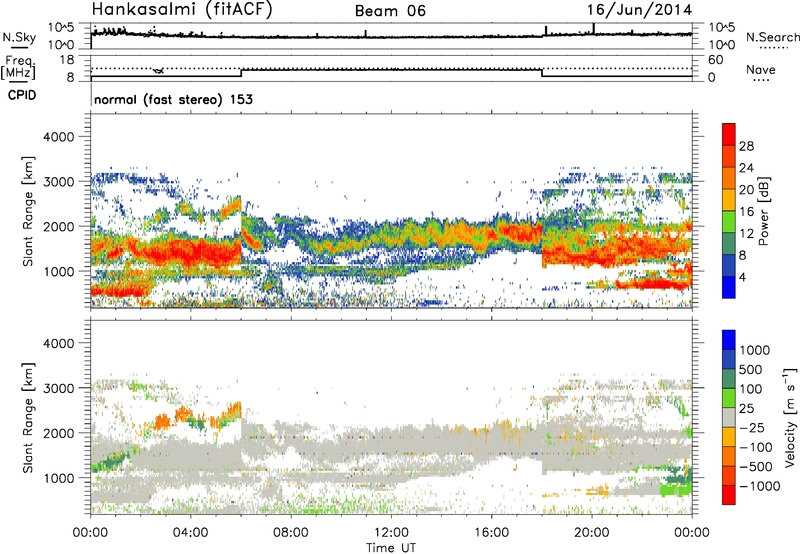Click the strong red power band near 04:00

[x=191, y=253]
